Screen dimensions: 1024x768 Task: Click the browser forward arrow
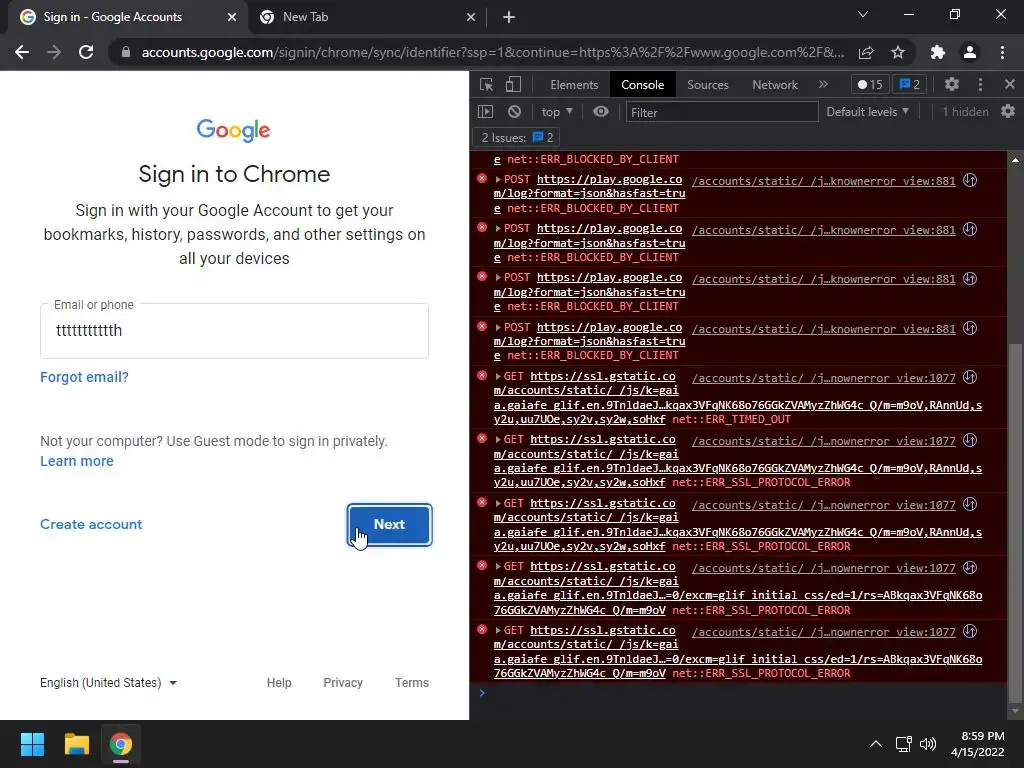(54, 52)
